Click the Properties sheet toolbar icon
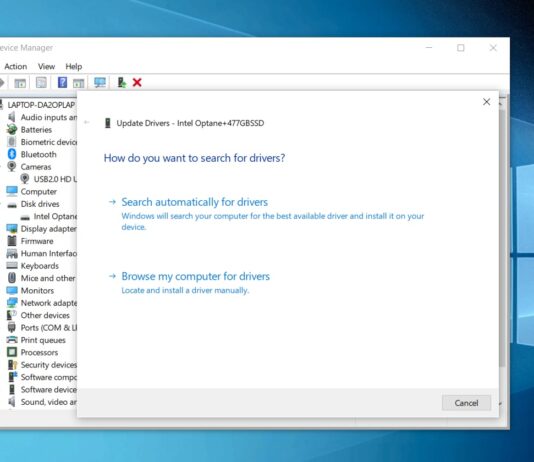 pos(41,82)
